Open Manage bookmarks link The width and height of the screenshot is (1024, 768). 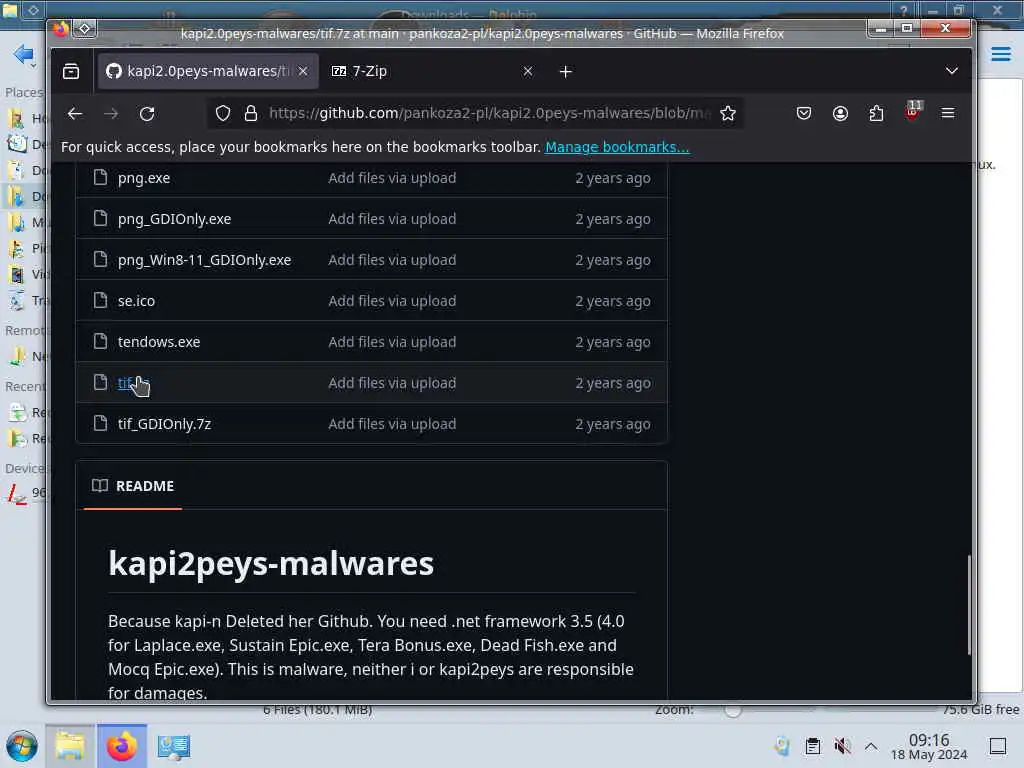click(x=617, y=147)
